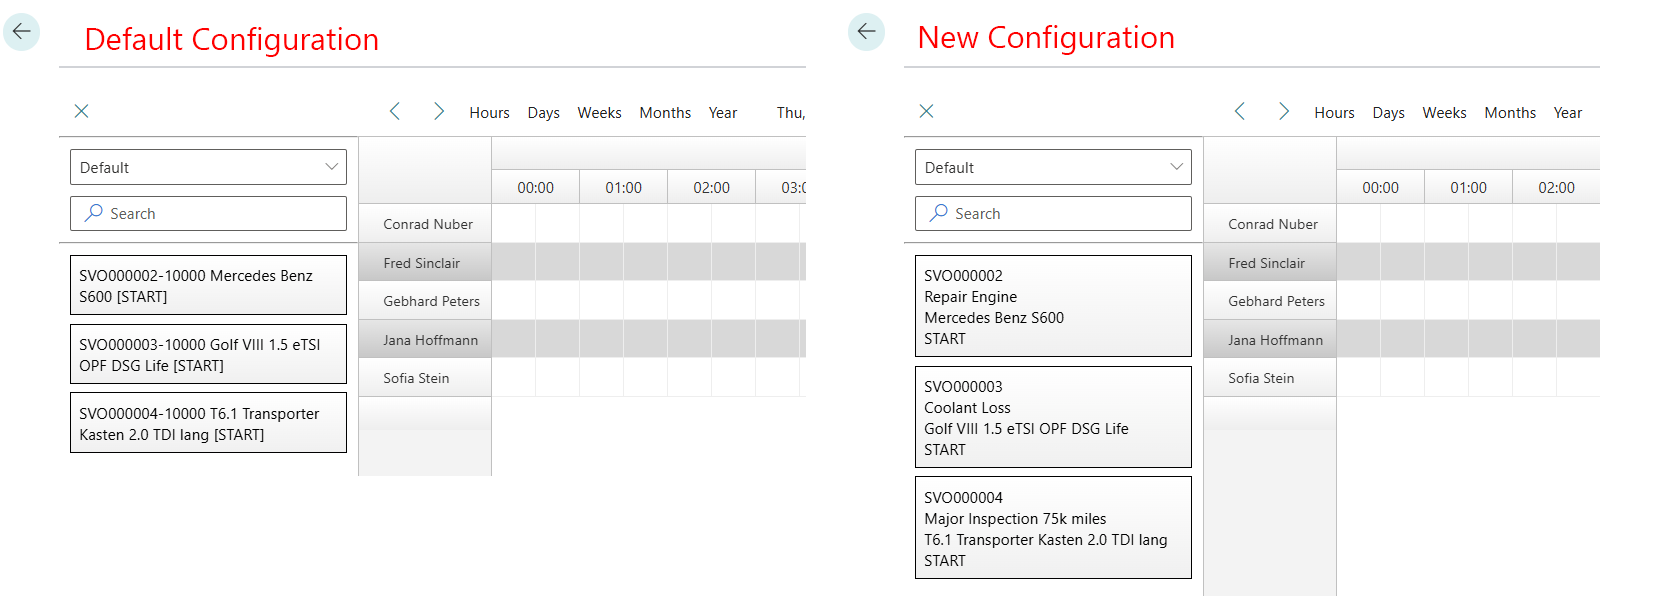Viewport: 1672px width, 596px height.
Task: Switch to Weeks view in Default Configuration
Action: pyautogui.click(x=599, y=113)
